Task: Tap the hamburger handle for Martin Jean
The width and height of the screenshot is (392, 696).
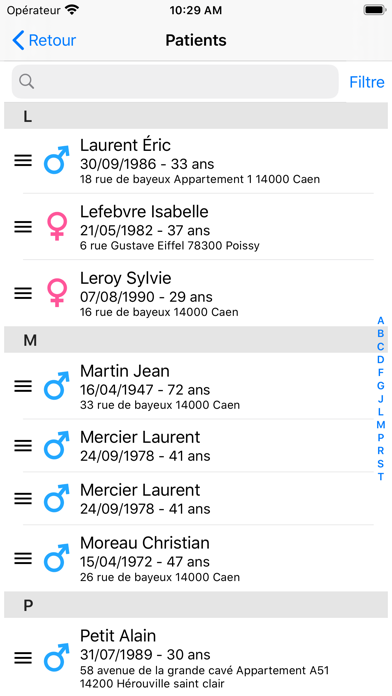Action: click(x=23, y=386)
